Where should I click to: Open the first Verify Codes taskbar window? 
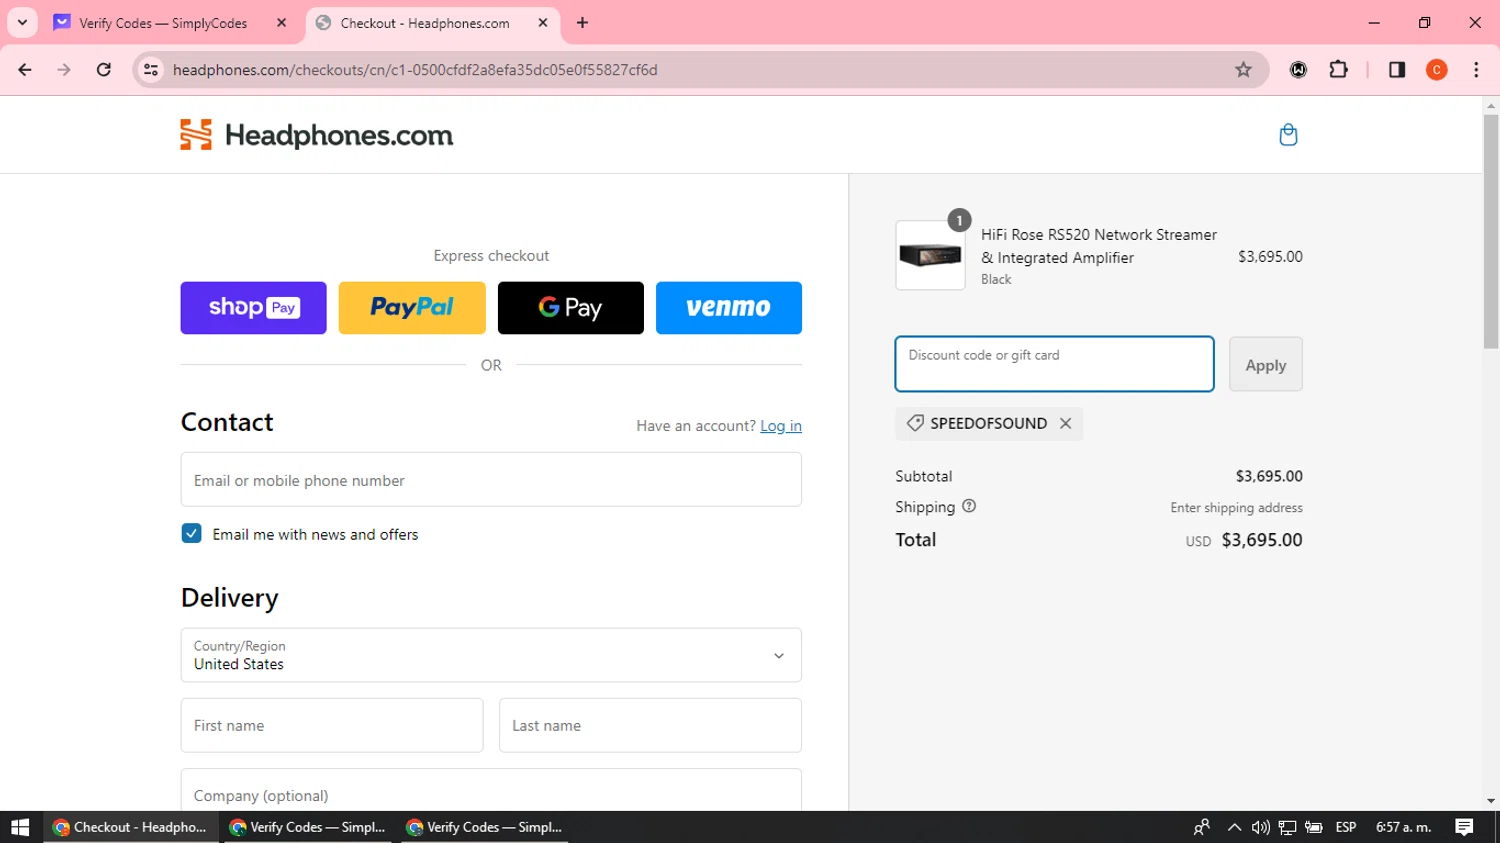(x=308, y=827)
